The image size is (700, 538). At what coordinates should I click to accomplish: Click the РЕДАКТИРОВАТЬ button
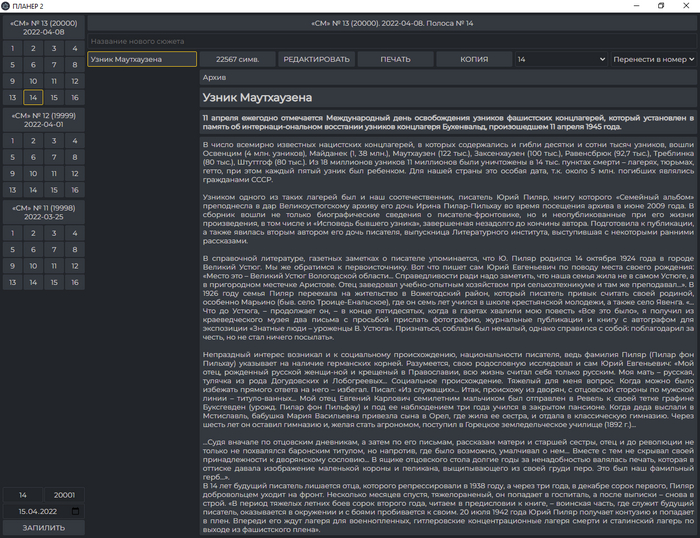point(317,59)
